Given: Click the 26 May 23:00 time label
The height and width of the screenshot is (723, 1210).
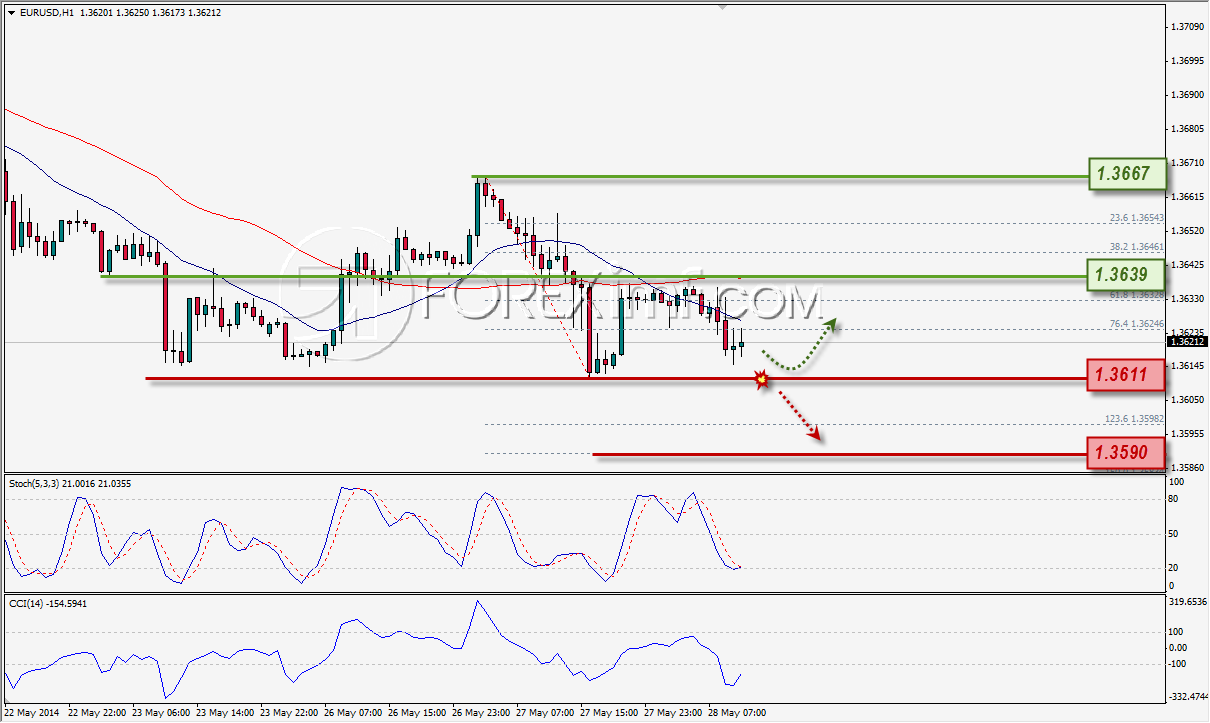Looking at the screenshot, I should click(x=478, y=713).
